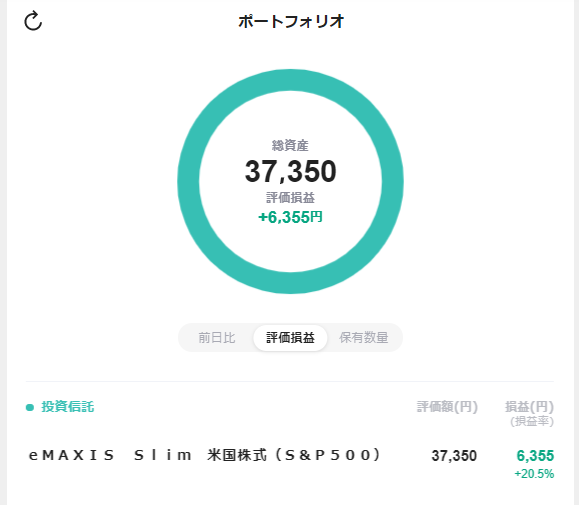Click the 評価損益 label inside the donut

tap(291, 198)
